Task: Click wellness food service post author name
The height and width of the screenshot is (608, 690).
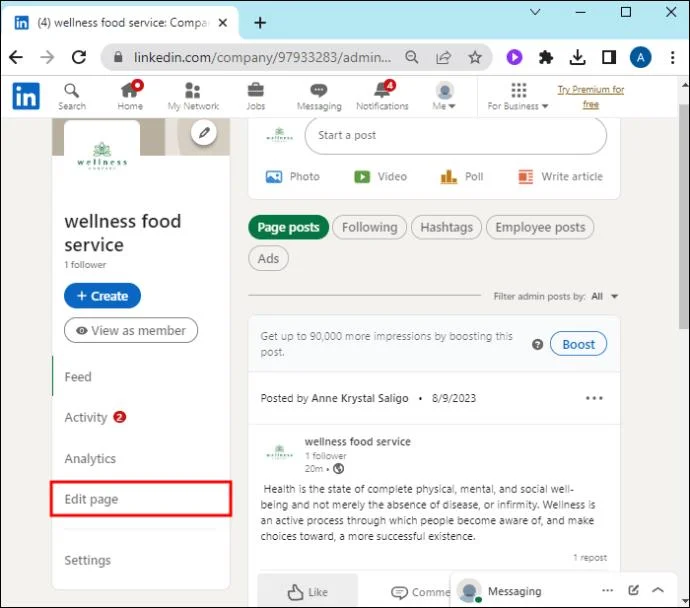Action: (x=358, y=442)
